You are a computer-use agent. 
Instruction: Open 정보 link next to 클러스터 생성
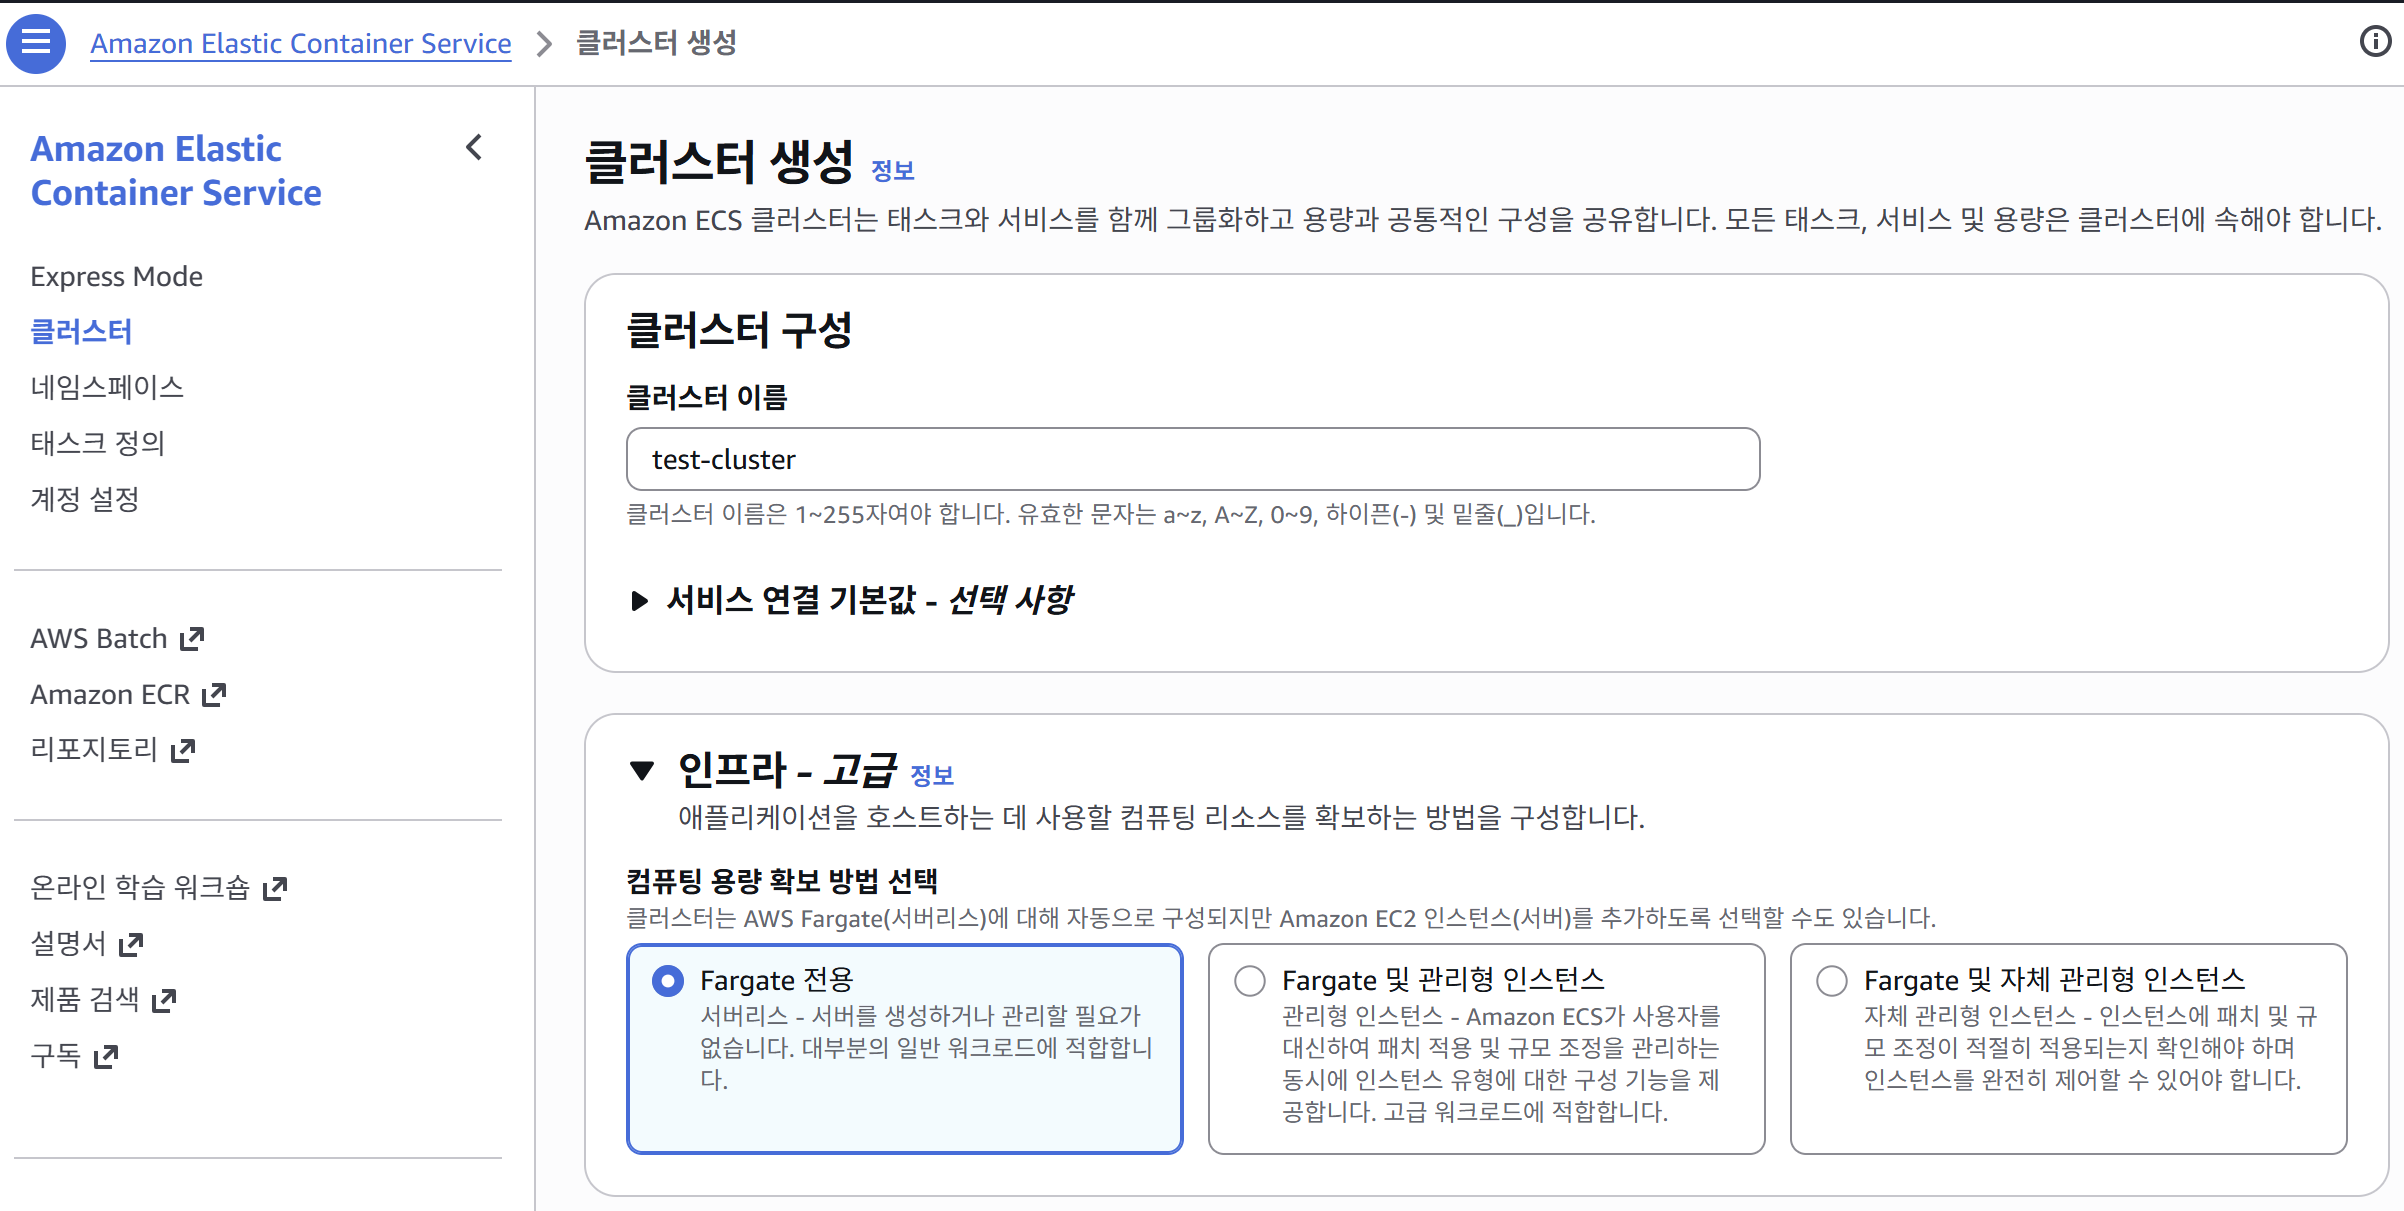click(893, 170)
